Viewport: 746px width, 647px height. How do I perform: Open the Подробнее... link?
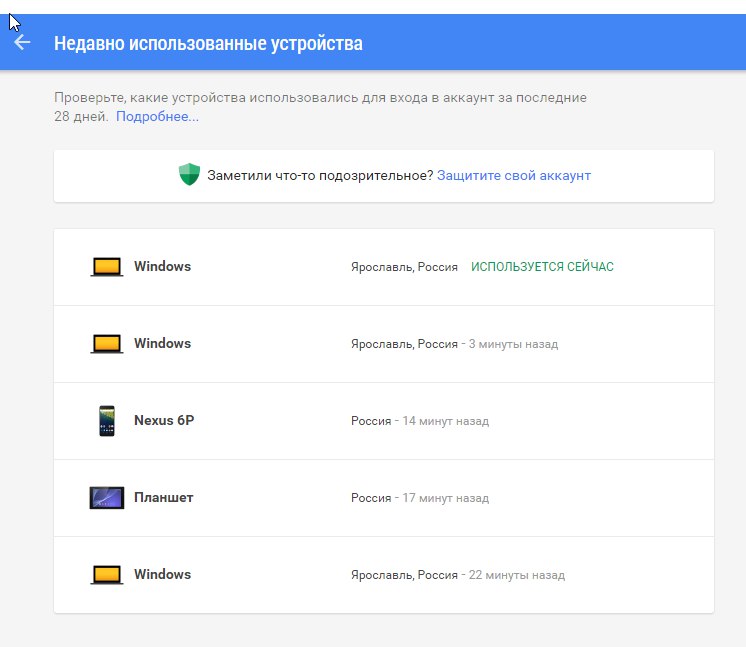point(157,117)
